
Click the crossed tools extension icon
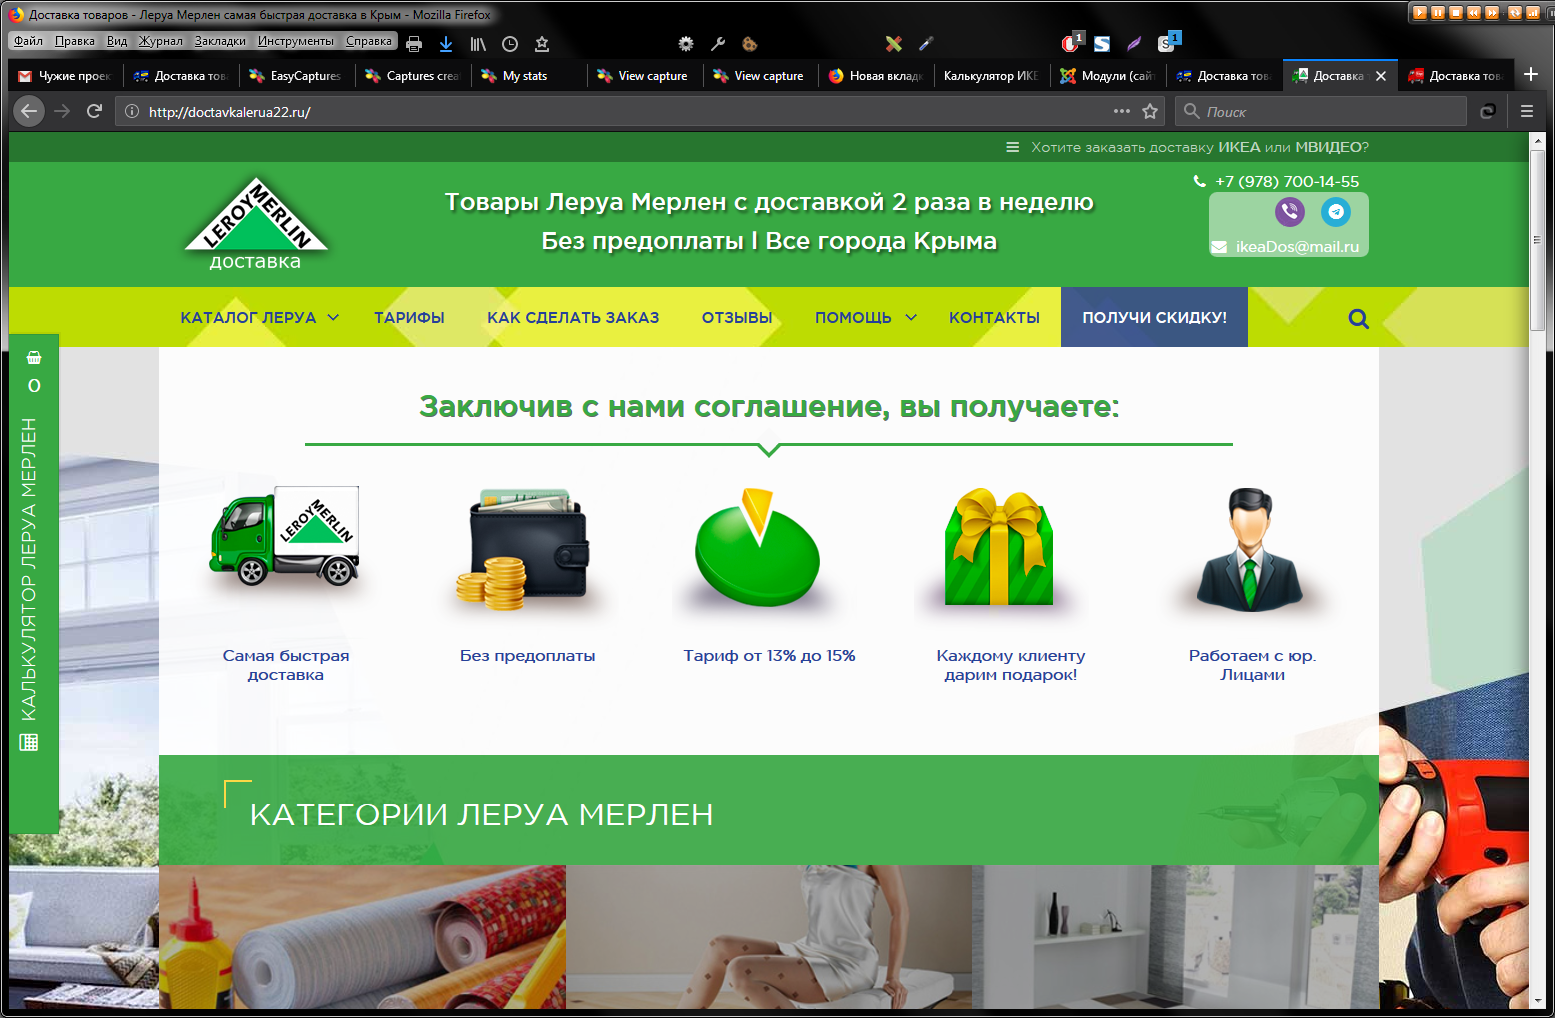[893, 44]
